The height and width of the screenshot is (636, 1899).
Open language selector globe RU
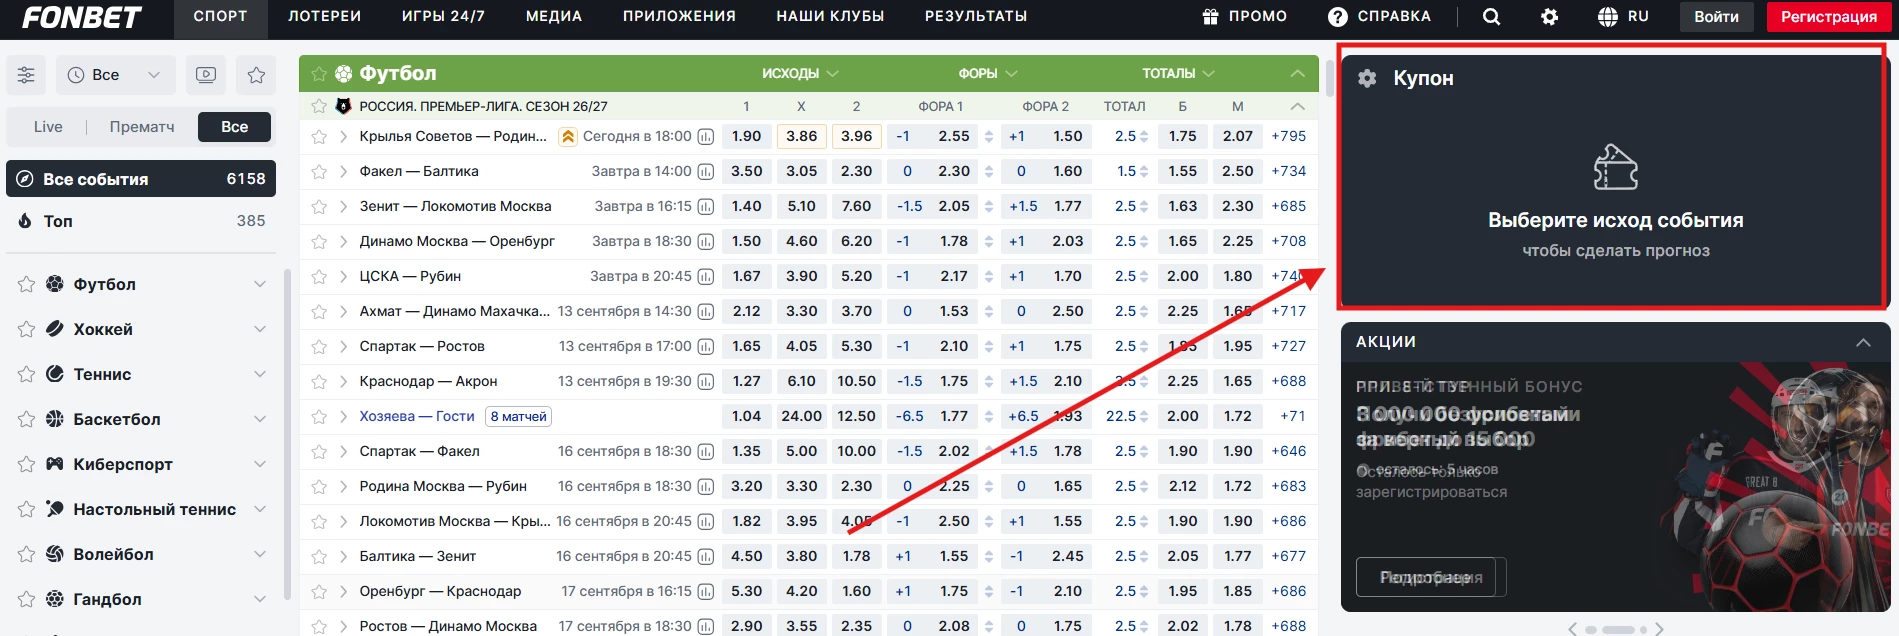tap(1623, 17)
